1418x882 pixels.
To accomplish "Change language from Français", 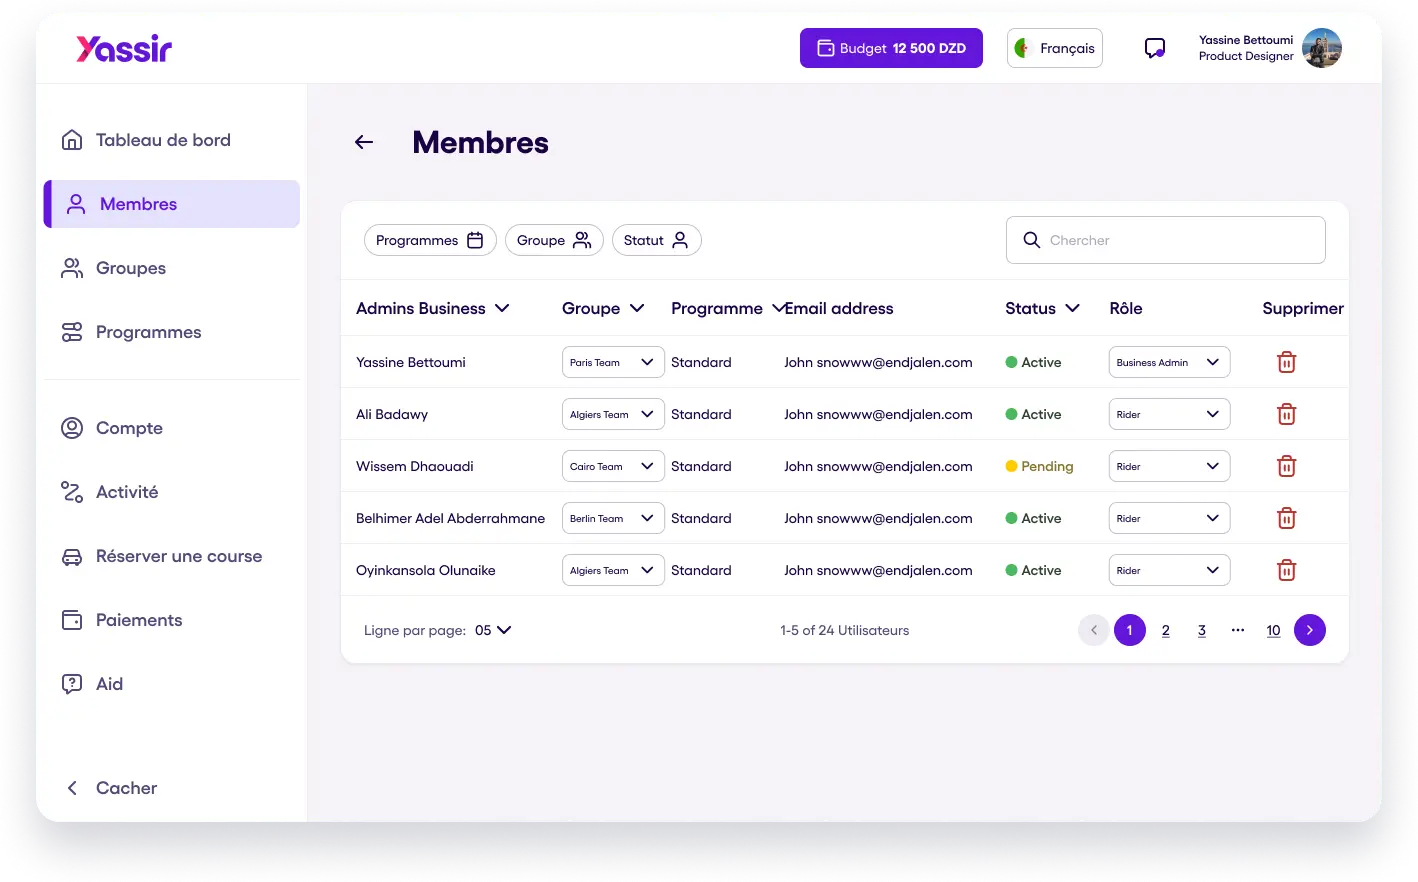I will point(1055,48).
